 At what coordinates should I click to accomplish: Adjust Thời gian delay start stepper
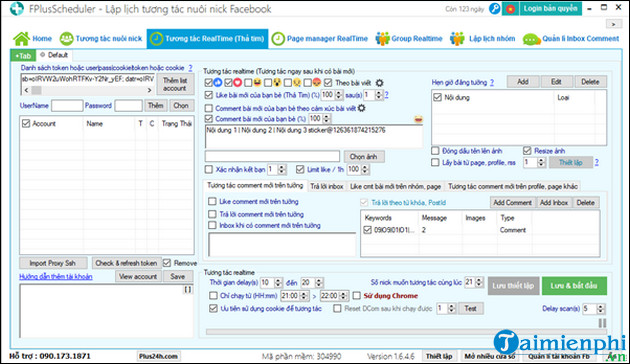pyautogui.click(x=278, y=283)
